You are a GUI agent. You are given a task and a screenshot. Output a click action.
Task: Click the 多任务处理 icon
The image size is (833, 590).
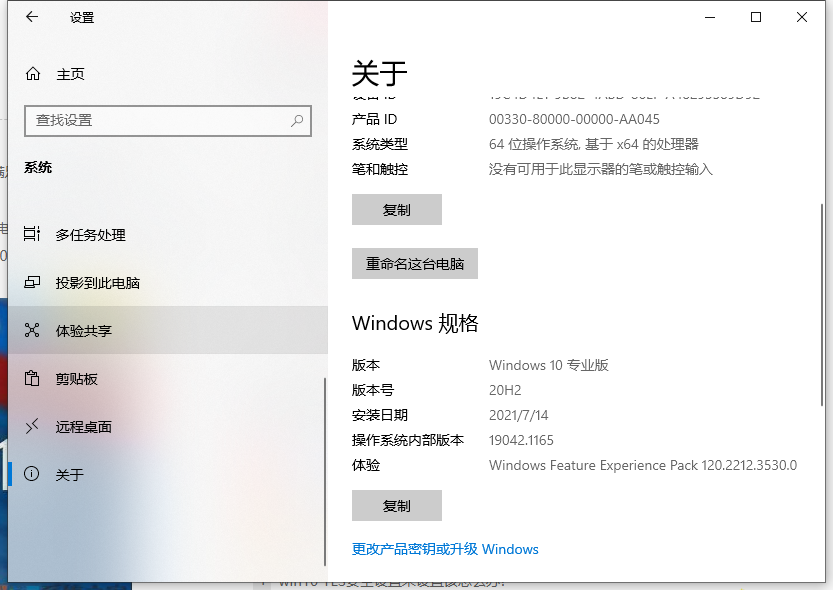click(32, 234)
